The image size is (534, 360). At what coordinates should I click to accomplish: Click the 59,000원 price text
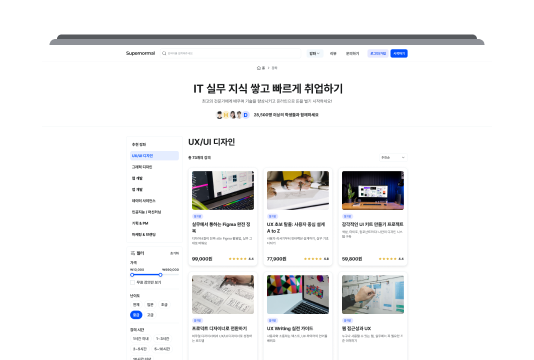pyautogui.click(x=352, y=259)
